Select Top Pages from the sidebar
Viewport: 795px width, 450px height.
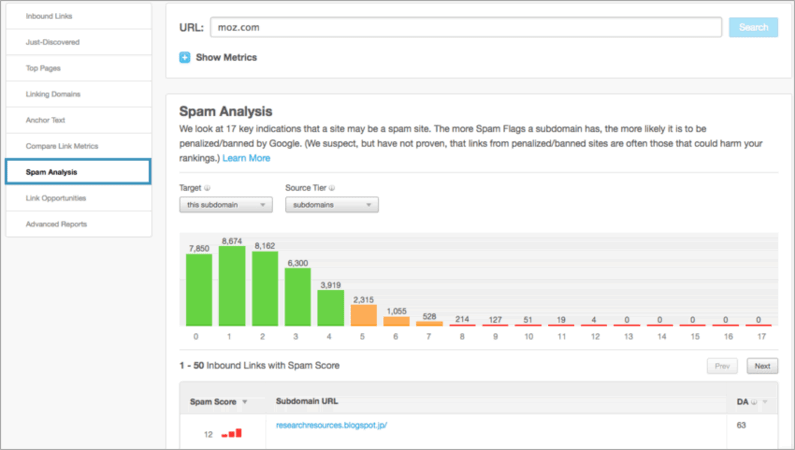[x=44, y=68]
